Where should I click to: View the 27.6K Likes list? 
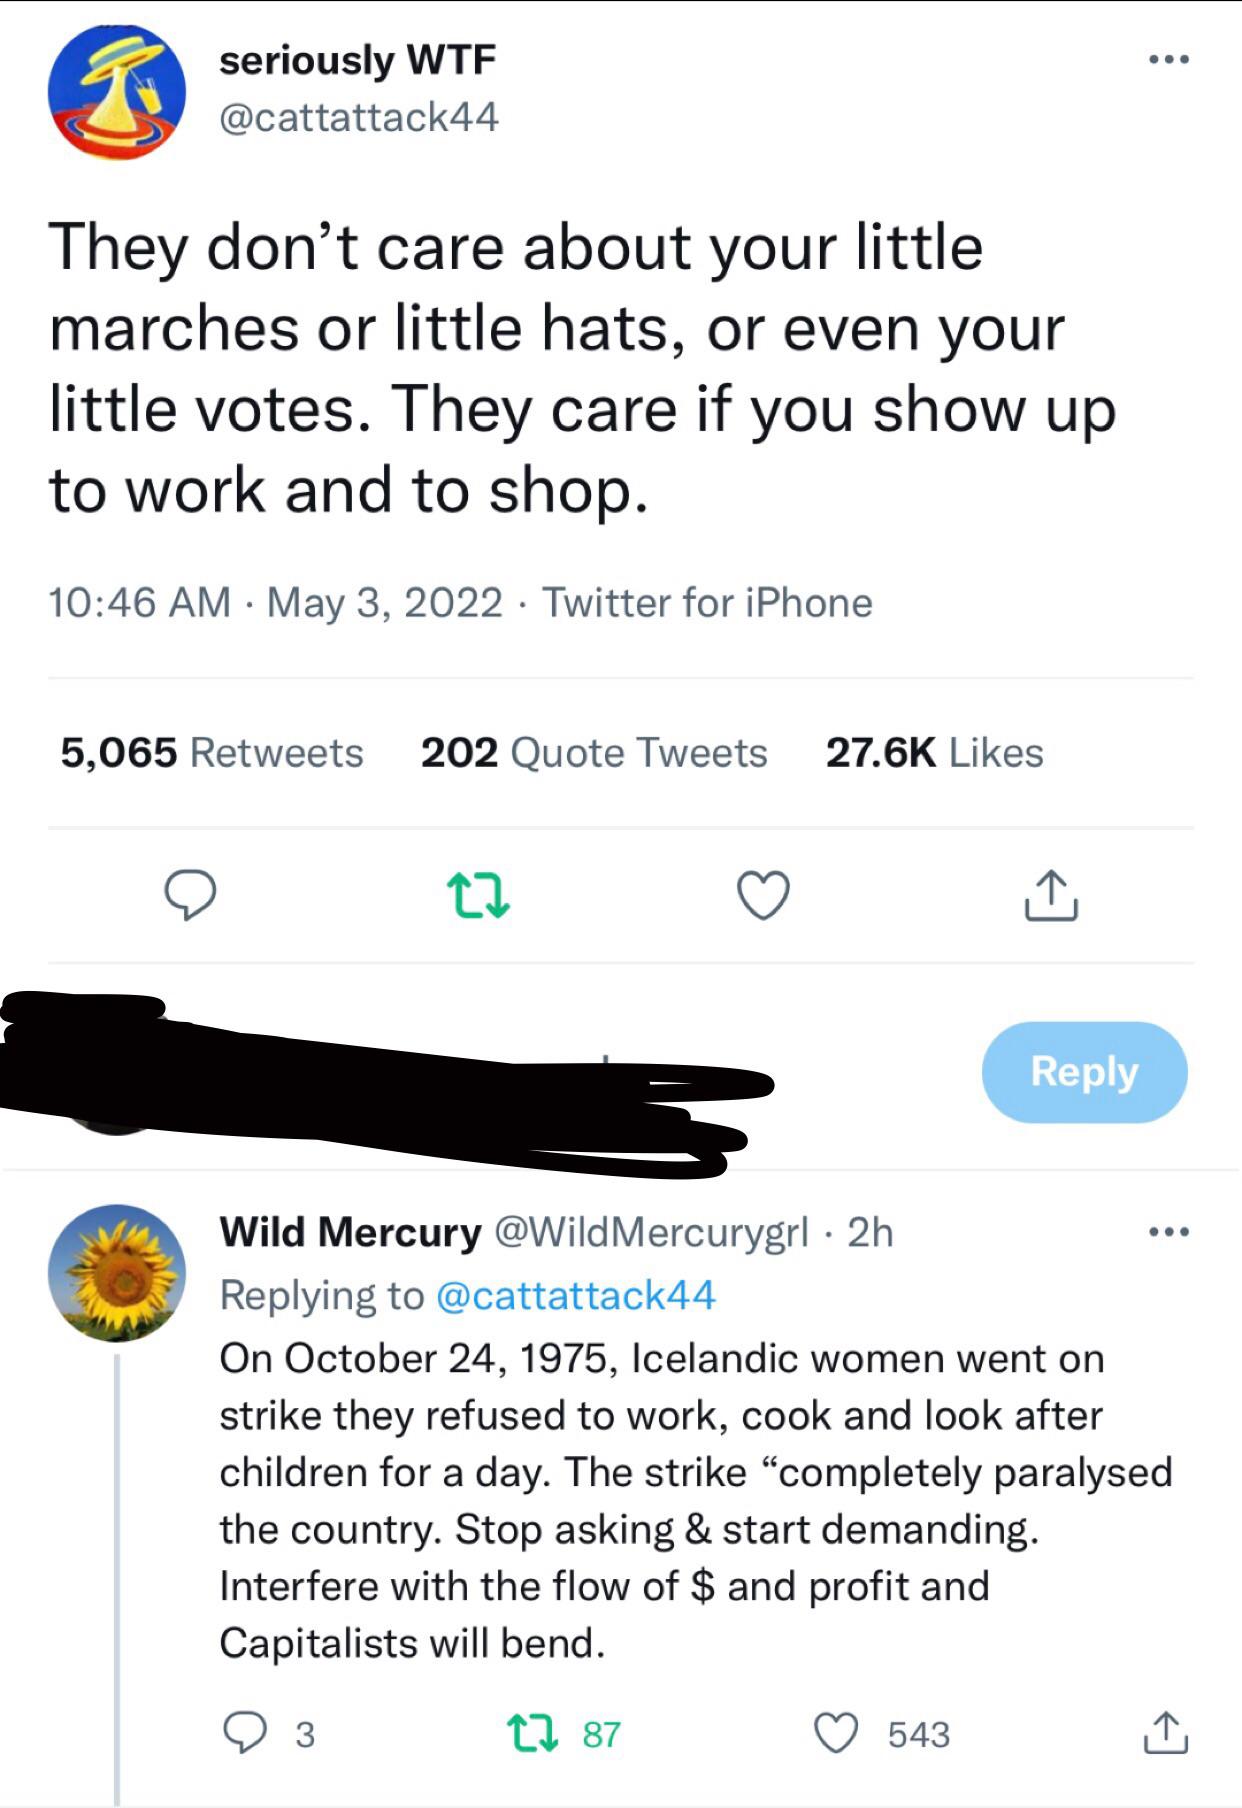coord(934,752)
